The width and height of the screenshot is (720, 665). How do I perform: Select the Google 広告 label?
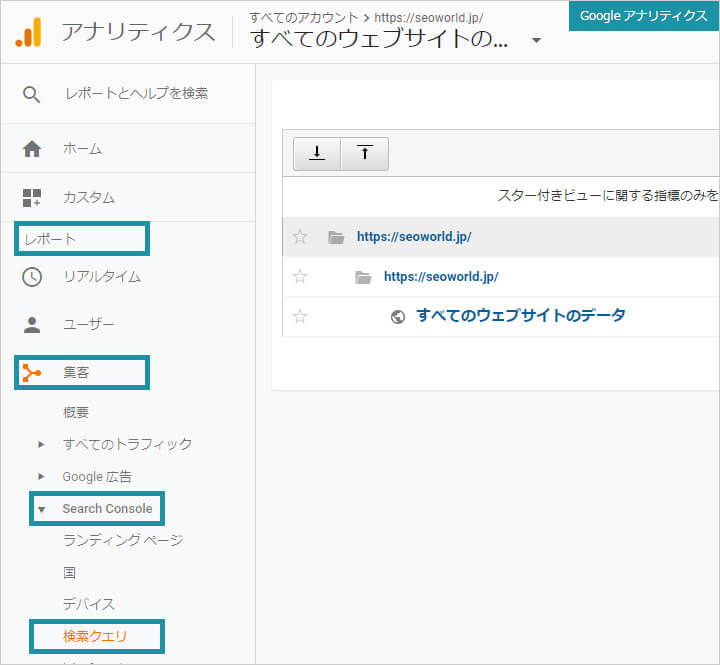point(97,477)
